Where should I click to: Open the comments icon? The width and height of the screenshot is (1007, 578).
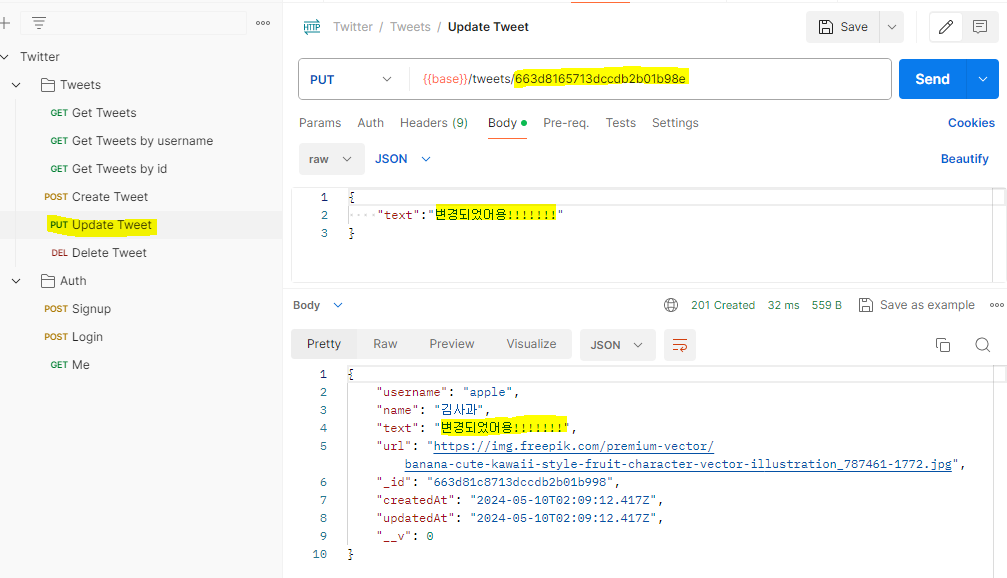979,27
